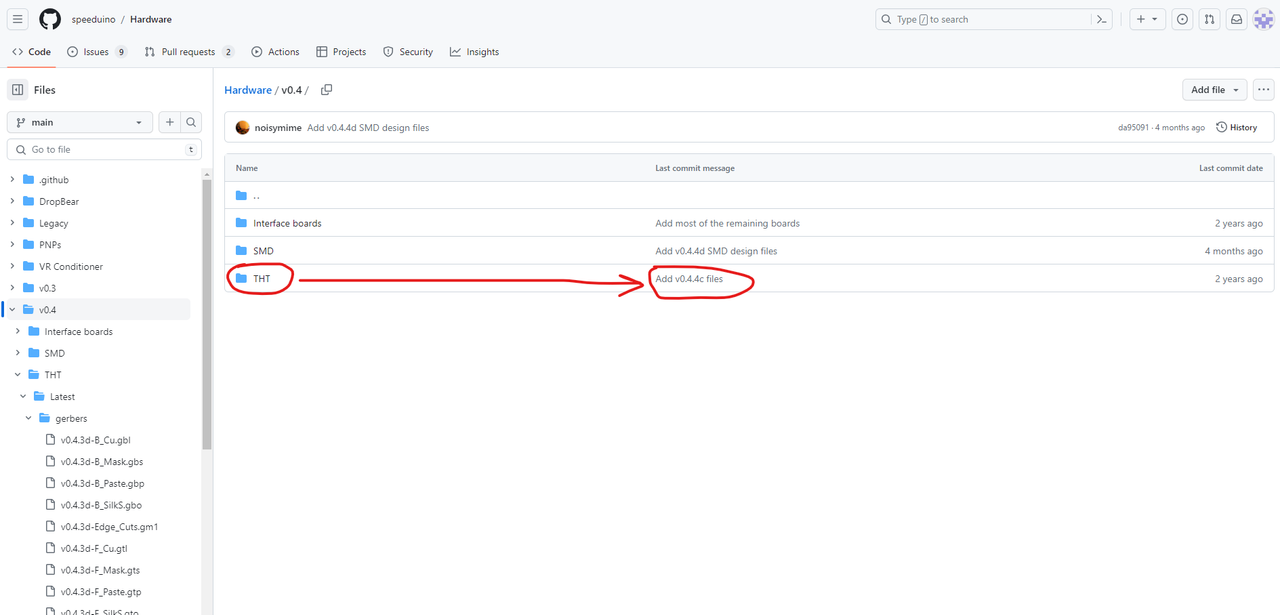The width and height of the screenshot is (1280, 615).
Task: Collapse the gerbers folder in tree
Action: 29,418
